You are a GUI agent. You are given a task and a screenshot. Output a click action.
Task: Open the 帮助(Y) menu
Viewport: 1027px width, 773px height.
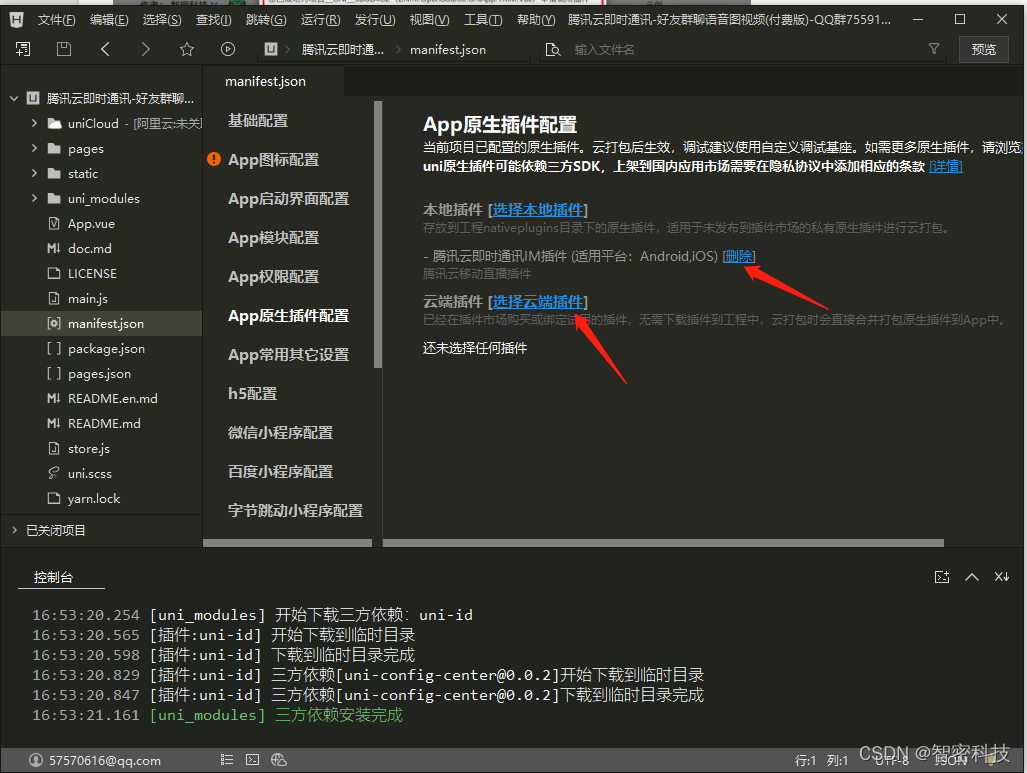536,20
